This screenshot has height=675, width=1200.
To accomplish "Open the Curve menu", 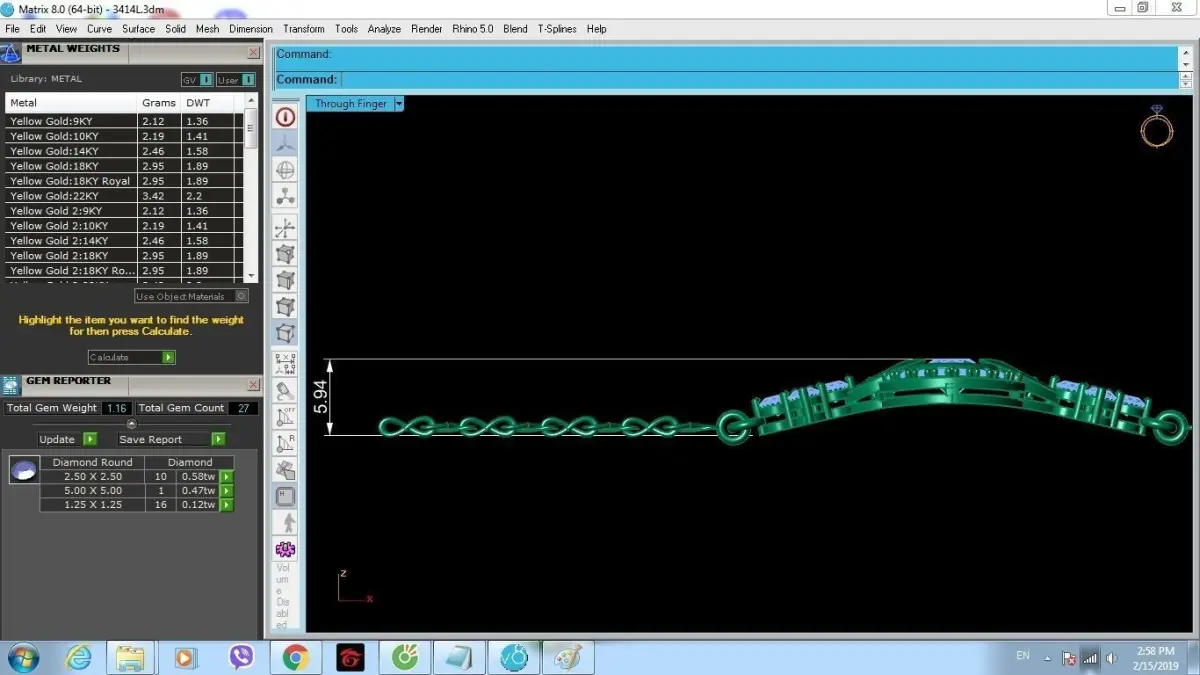I will point(99,29).
